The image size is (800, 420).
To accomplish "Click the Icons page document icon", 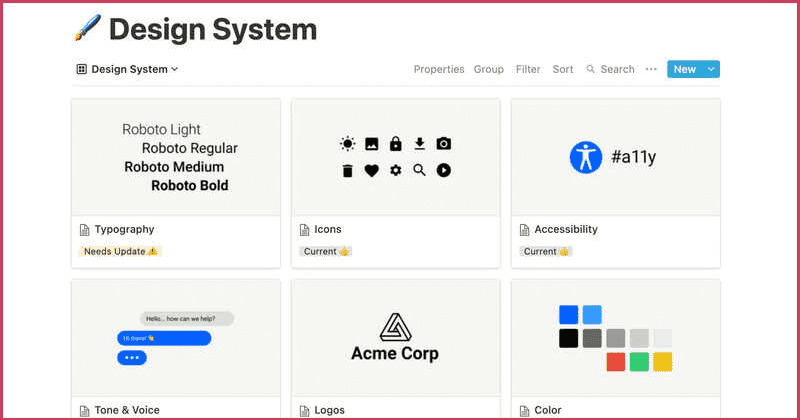I will coord(305,230).
